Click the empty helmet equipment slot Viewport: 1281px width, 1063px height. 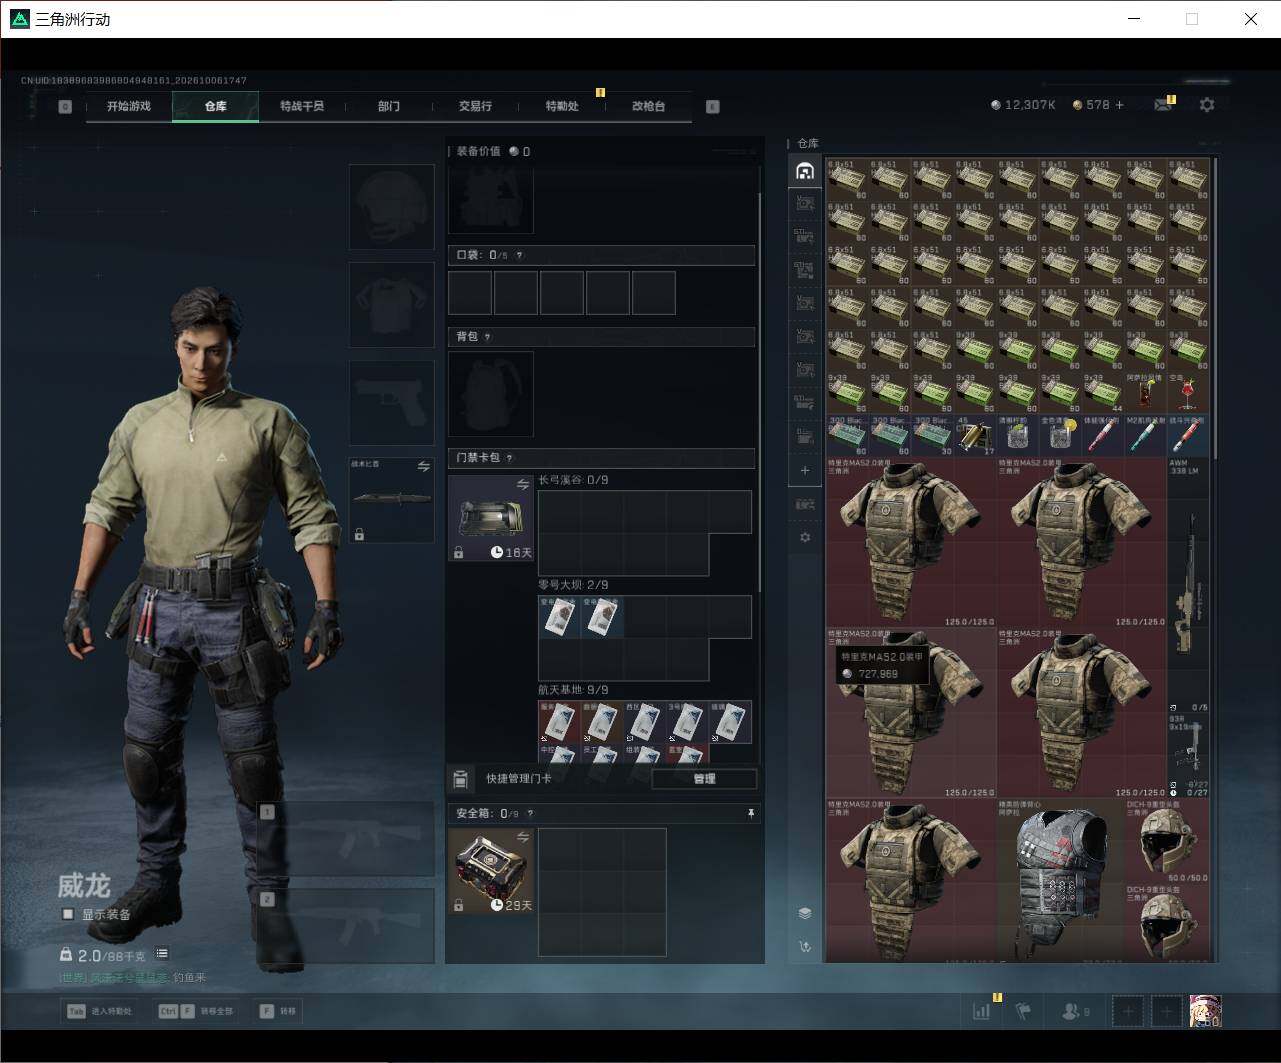[x=392, y=207]
